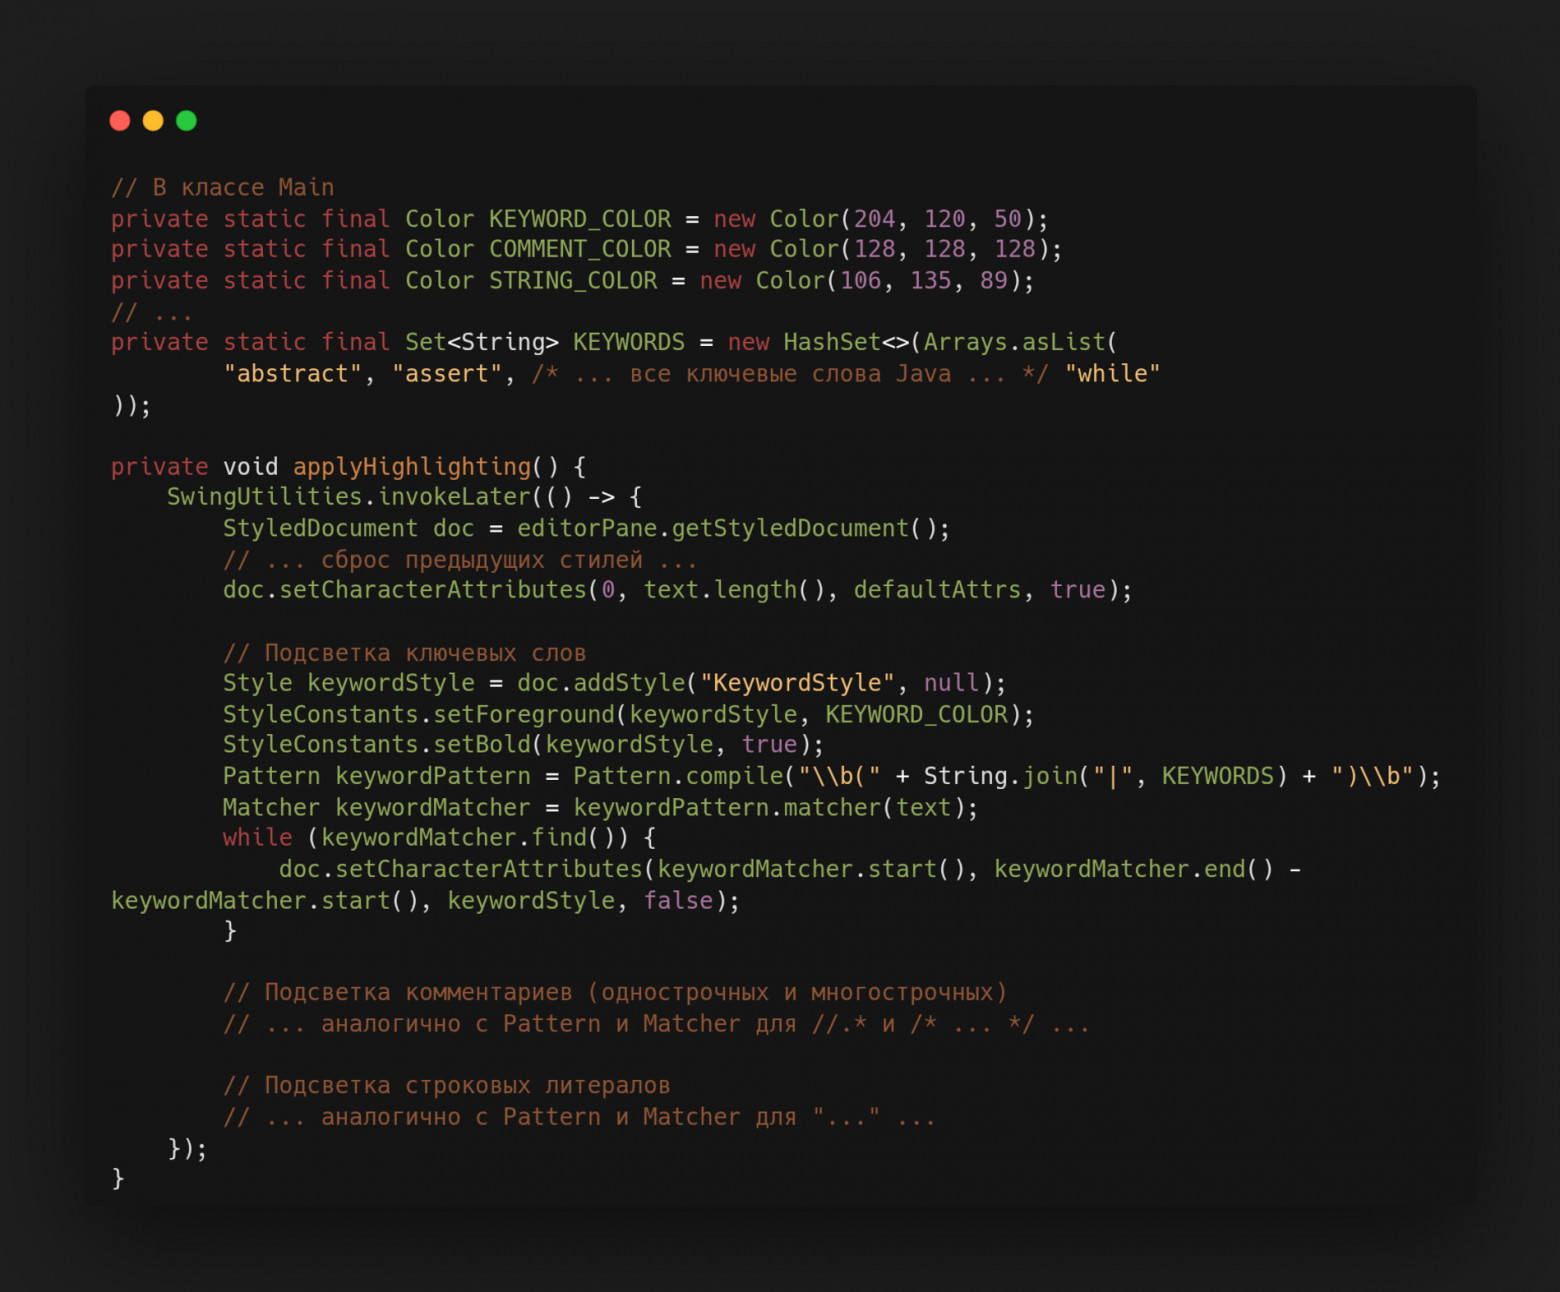Screen dimensions: 1560x1292
Task: Click the yellow minimize circle icon
Action: 152,120
